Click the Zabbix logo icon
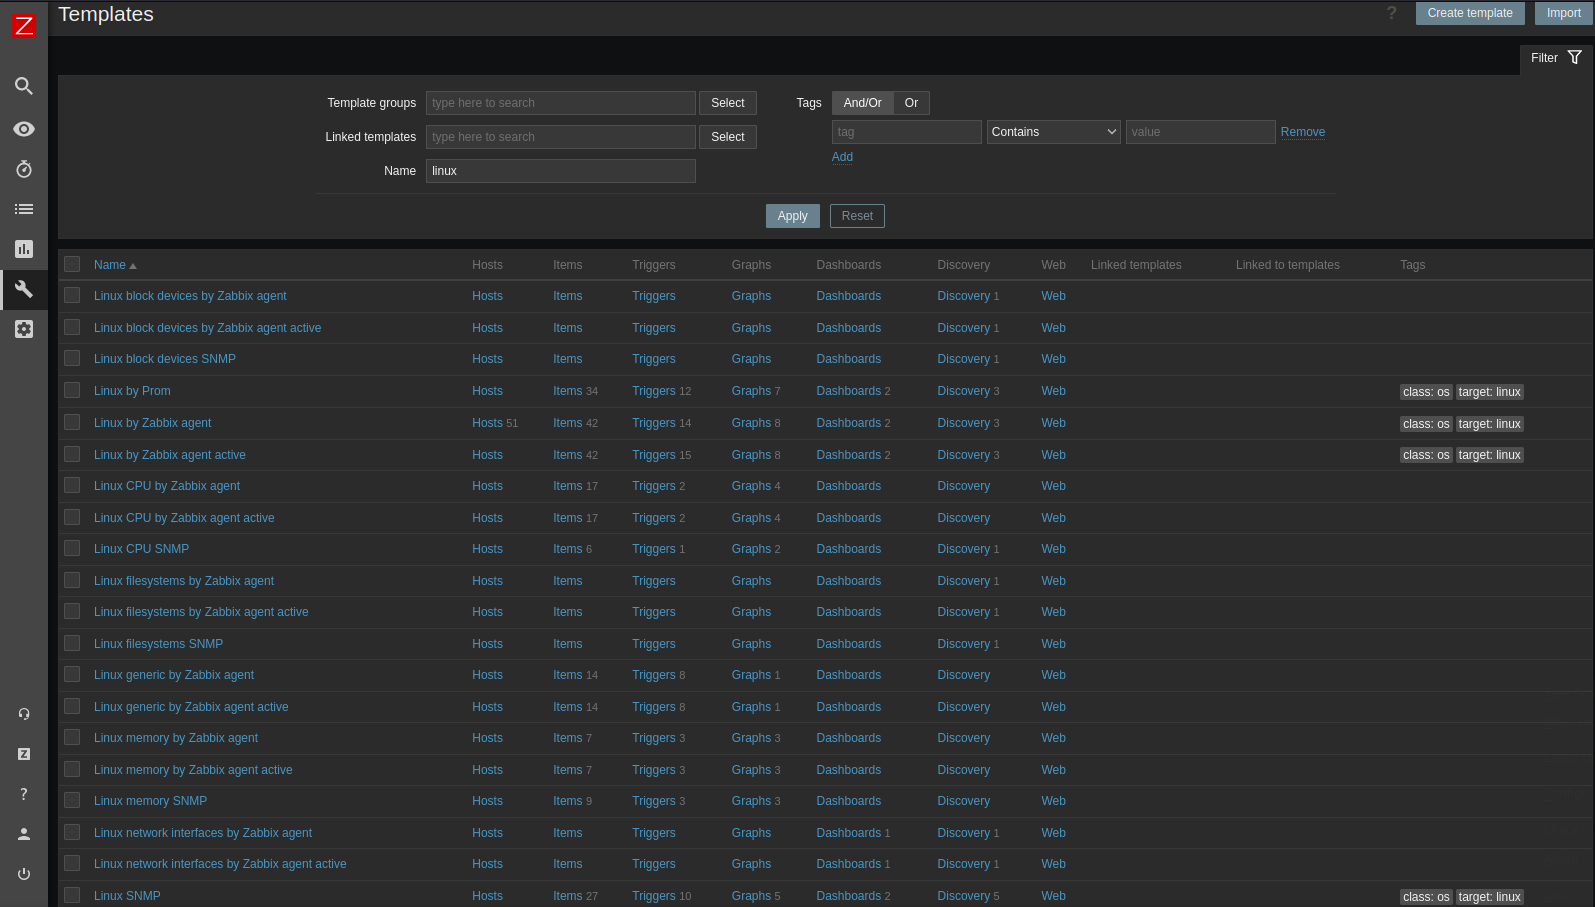The height and width of the screenshot is (907, 1595). [23, 26]
